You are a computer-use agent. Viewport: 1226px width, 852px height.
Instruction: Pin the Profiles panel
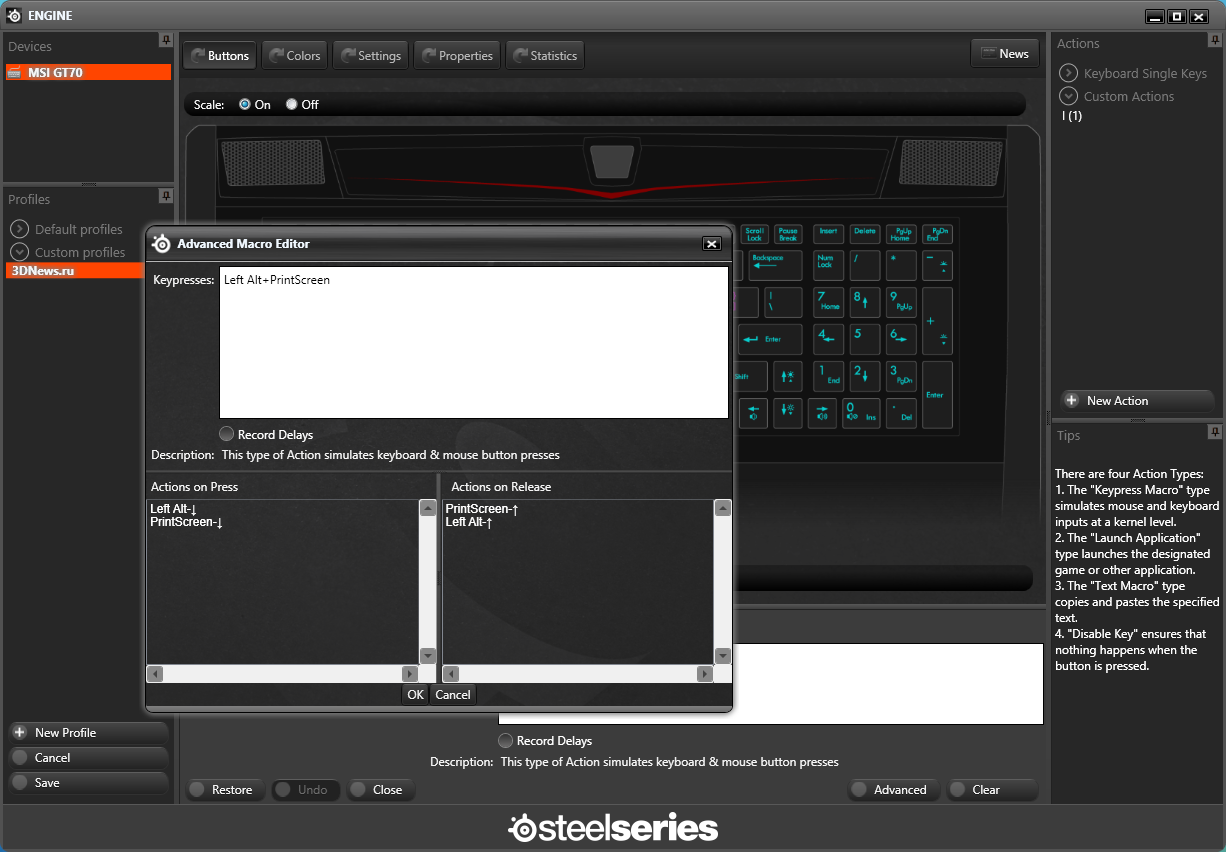[x=165, y=196]
